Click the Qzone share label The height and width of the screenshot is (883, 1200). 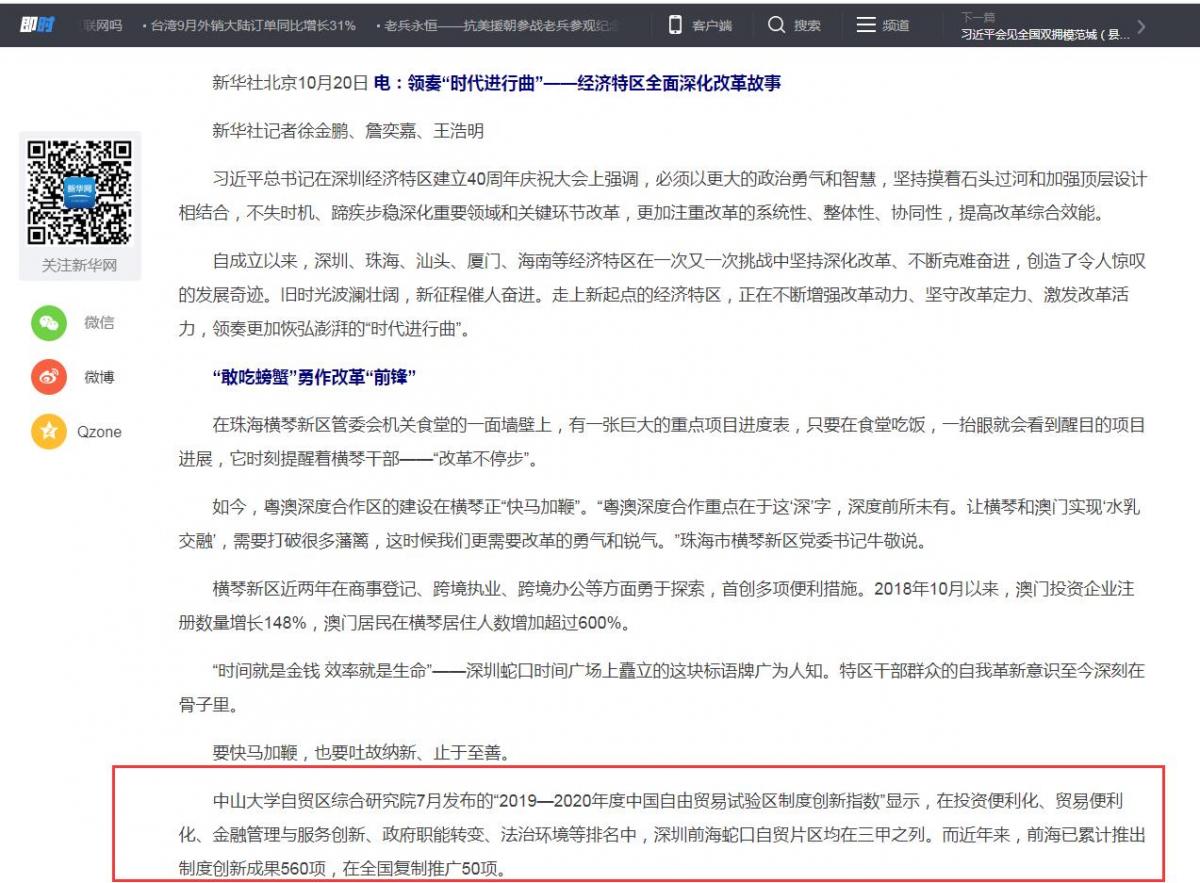coord(100,432)
